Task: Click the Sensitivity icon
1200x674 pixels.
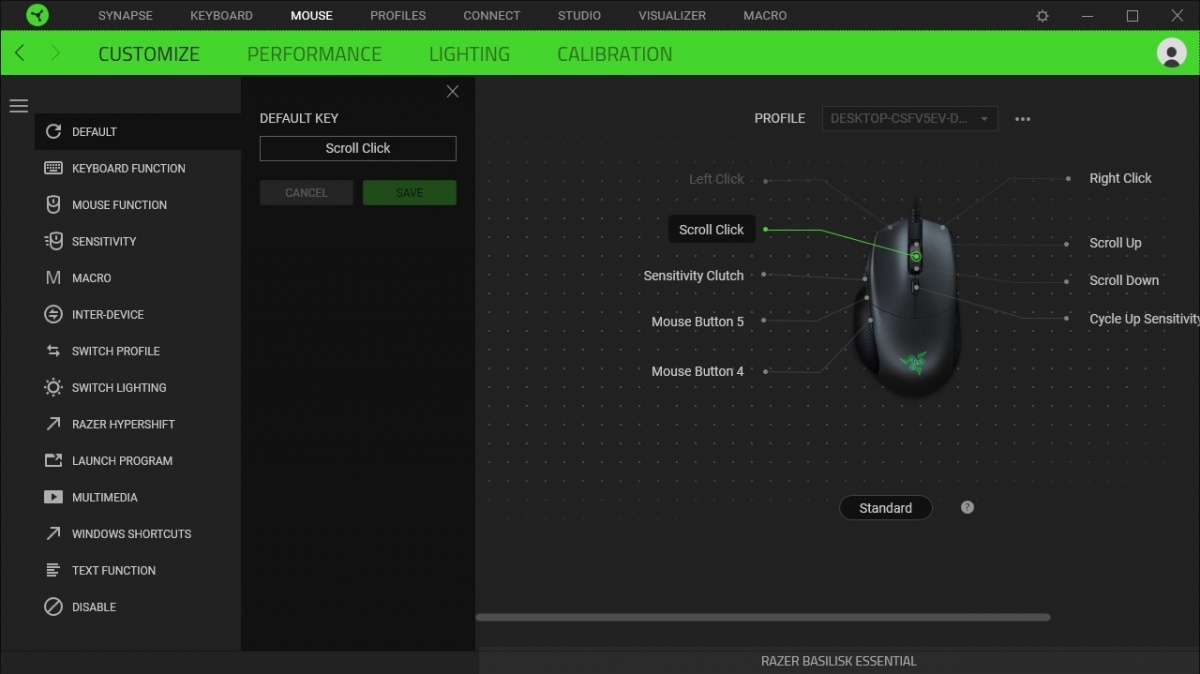Action: [53, 241]
